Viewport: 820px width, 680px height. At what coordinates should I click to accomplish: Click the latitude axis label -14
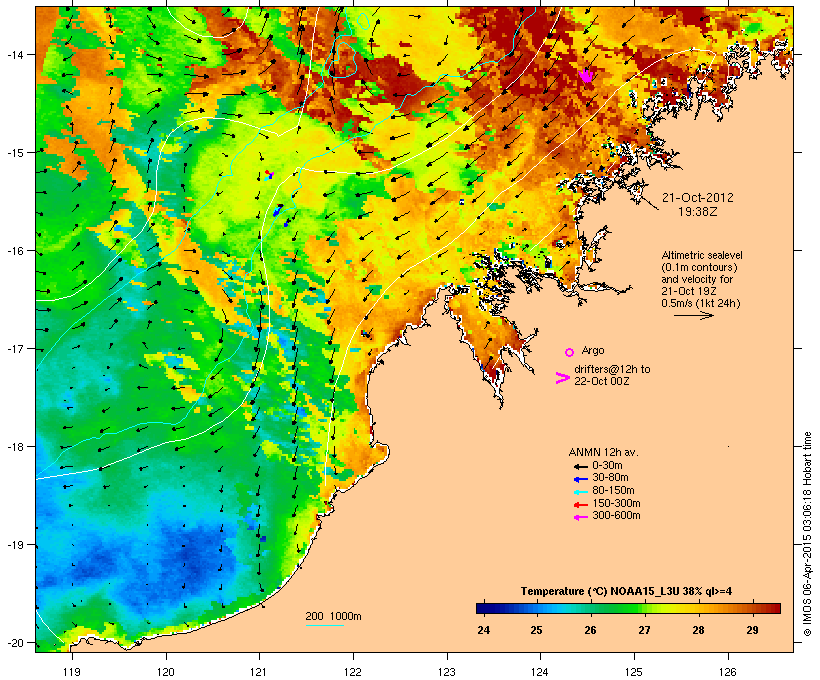(14, 54)
